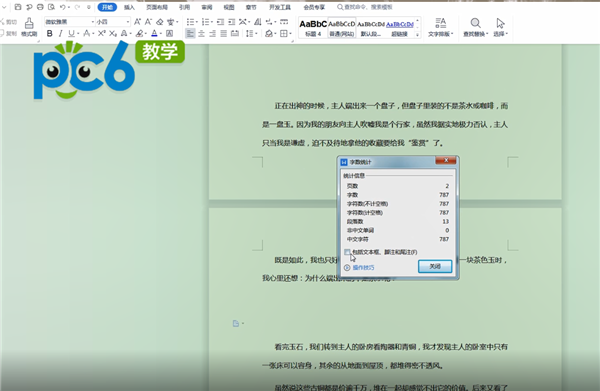Increase font size with the larger A icon

(137, 22)
